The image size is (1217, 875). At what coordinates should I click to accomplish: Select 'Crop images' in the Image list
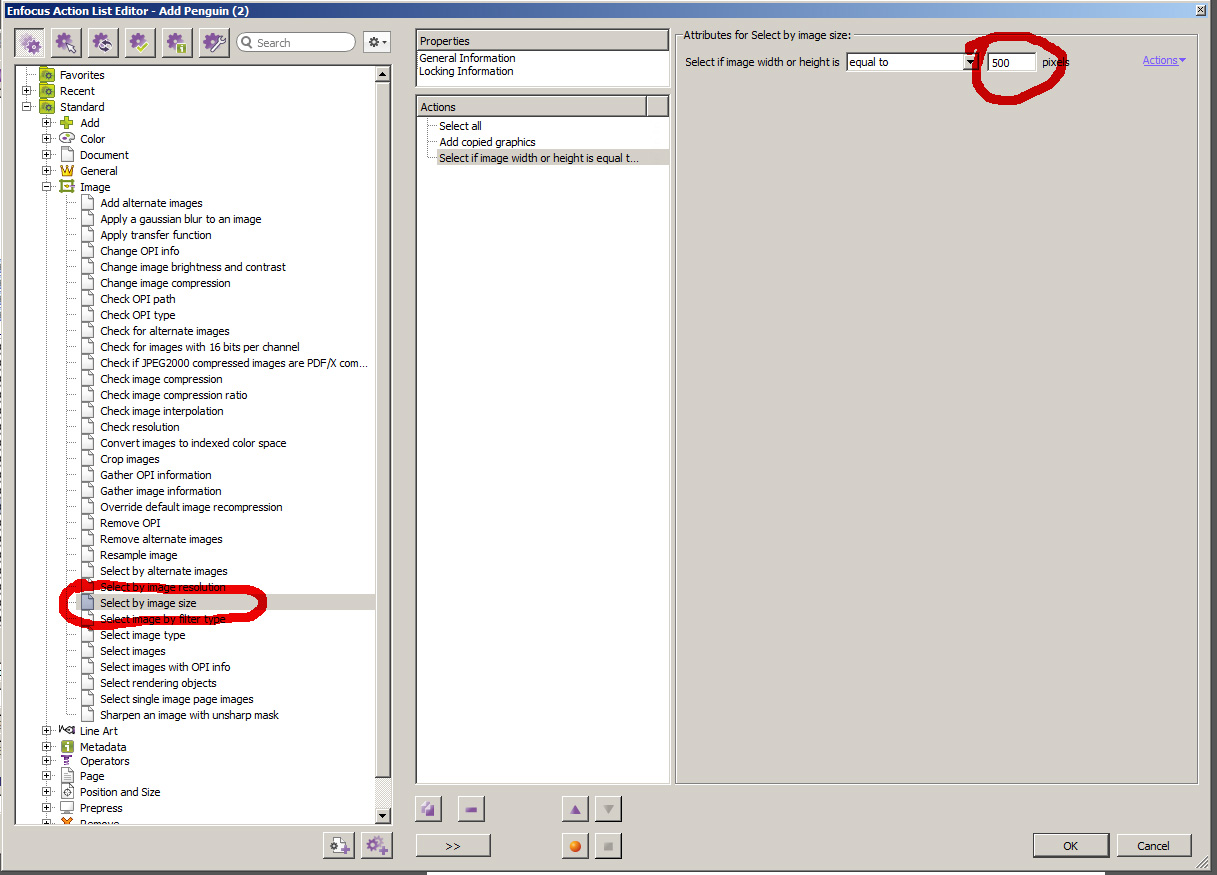(130, 459)
